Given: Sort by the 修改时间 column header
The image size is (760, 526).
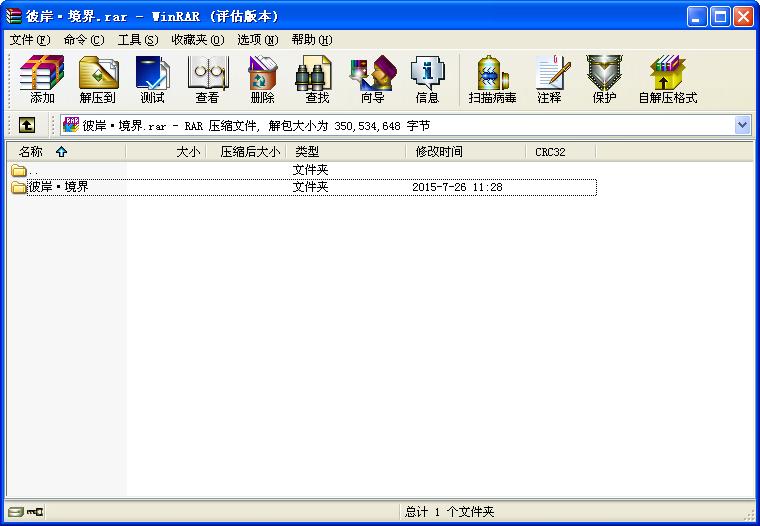Looking at the screenshot, I should (466, 152).
